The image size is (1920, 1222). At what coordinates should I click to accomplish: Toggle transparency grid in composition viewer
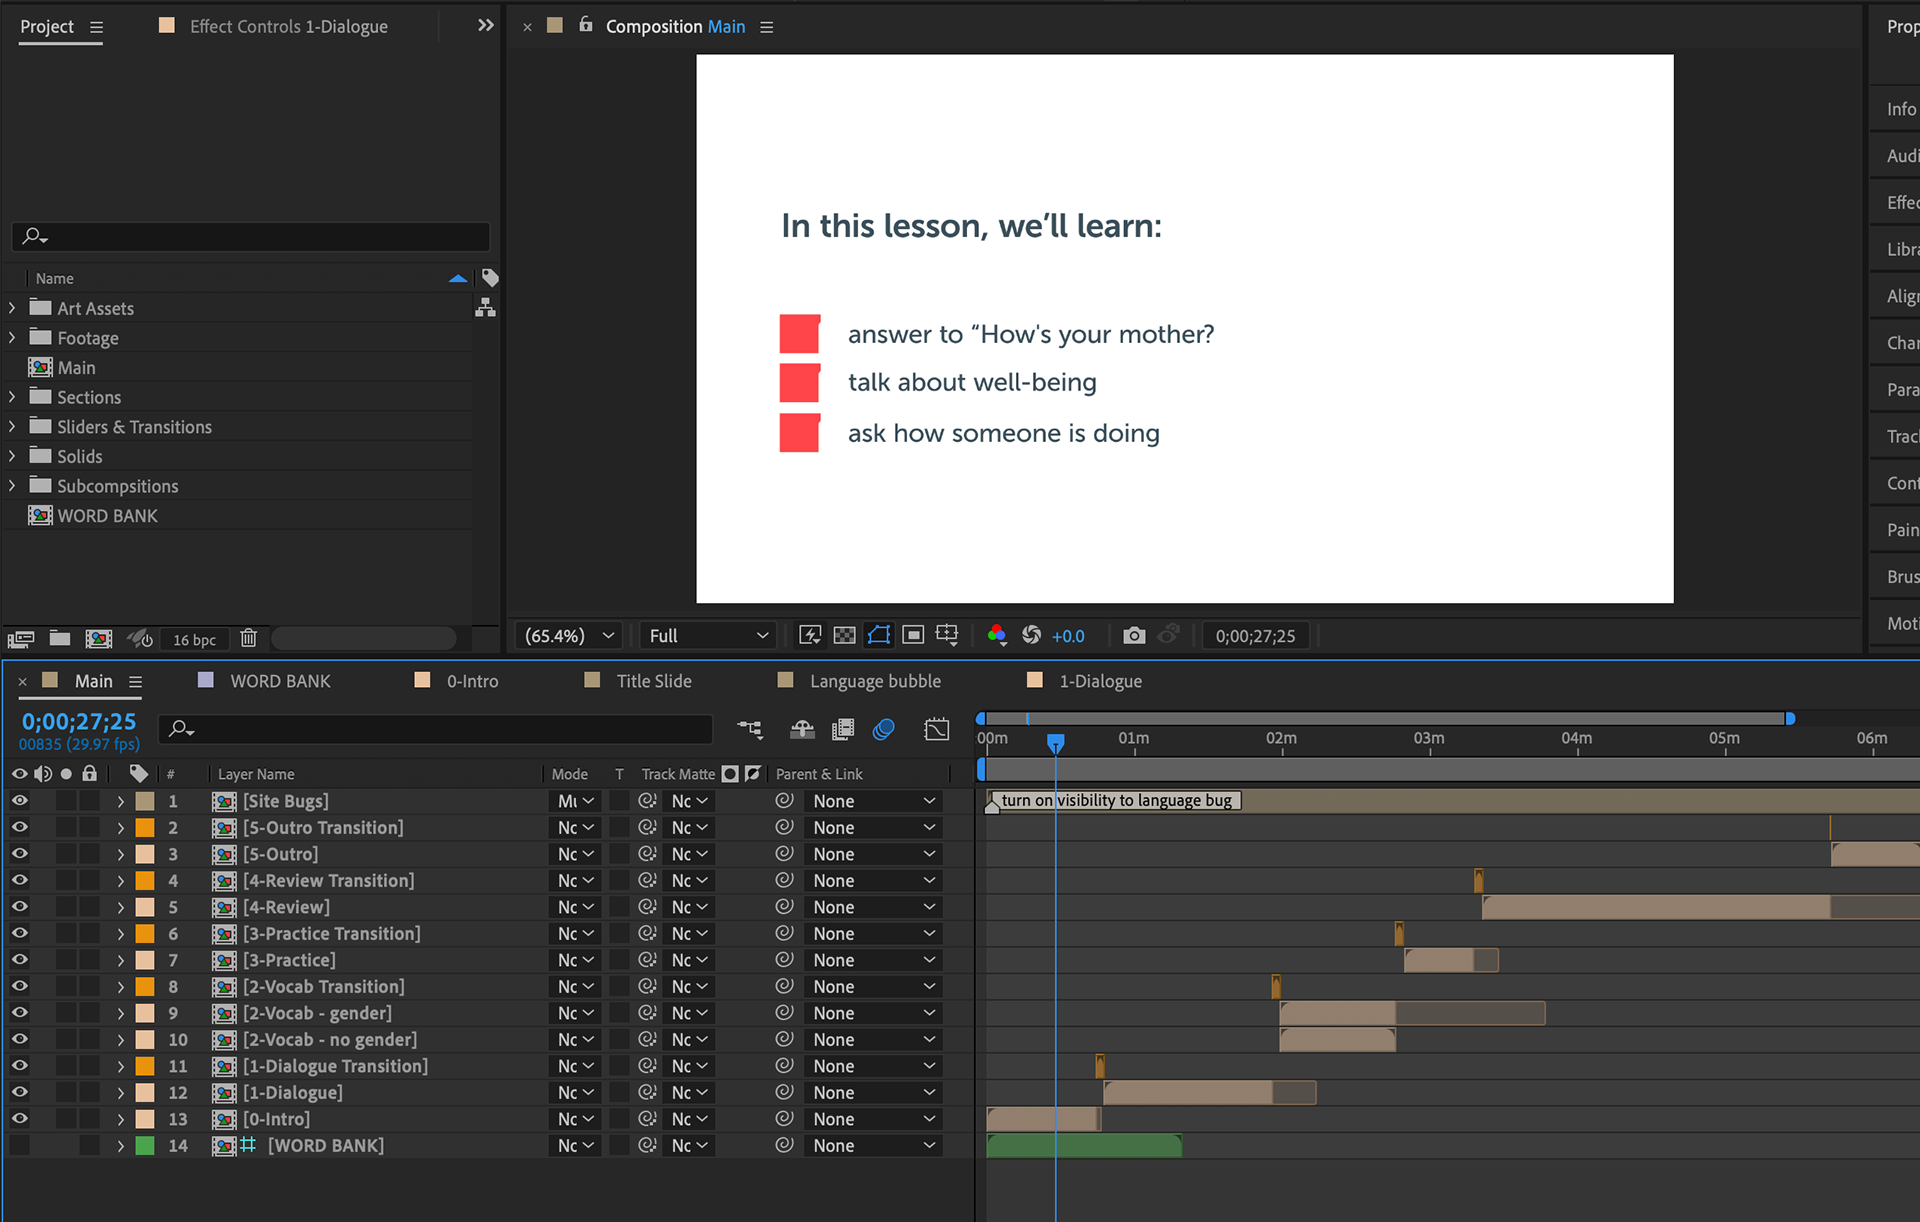click(845, 635)
